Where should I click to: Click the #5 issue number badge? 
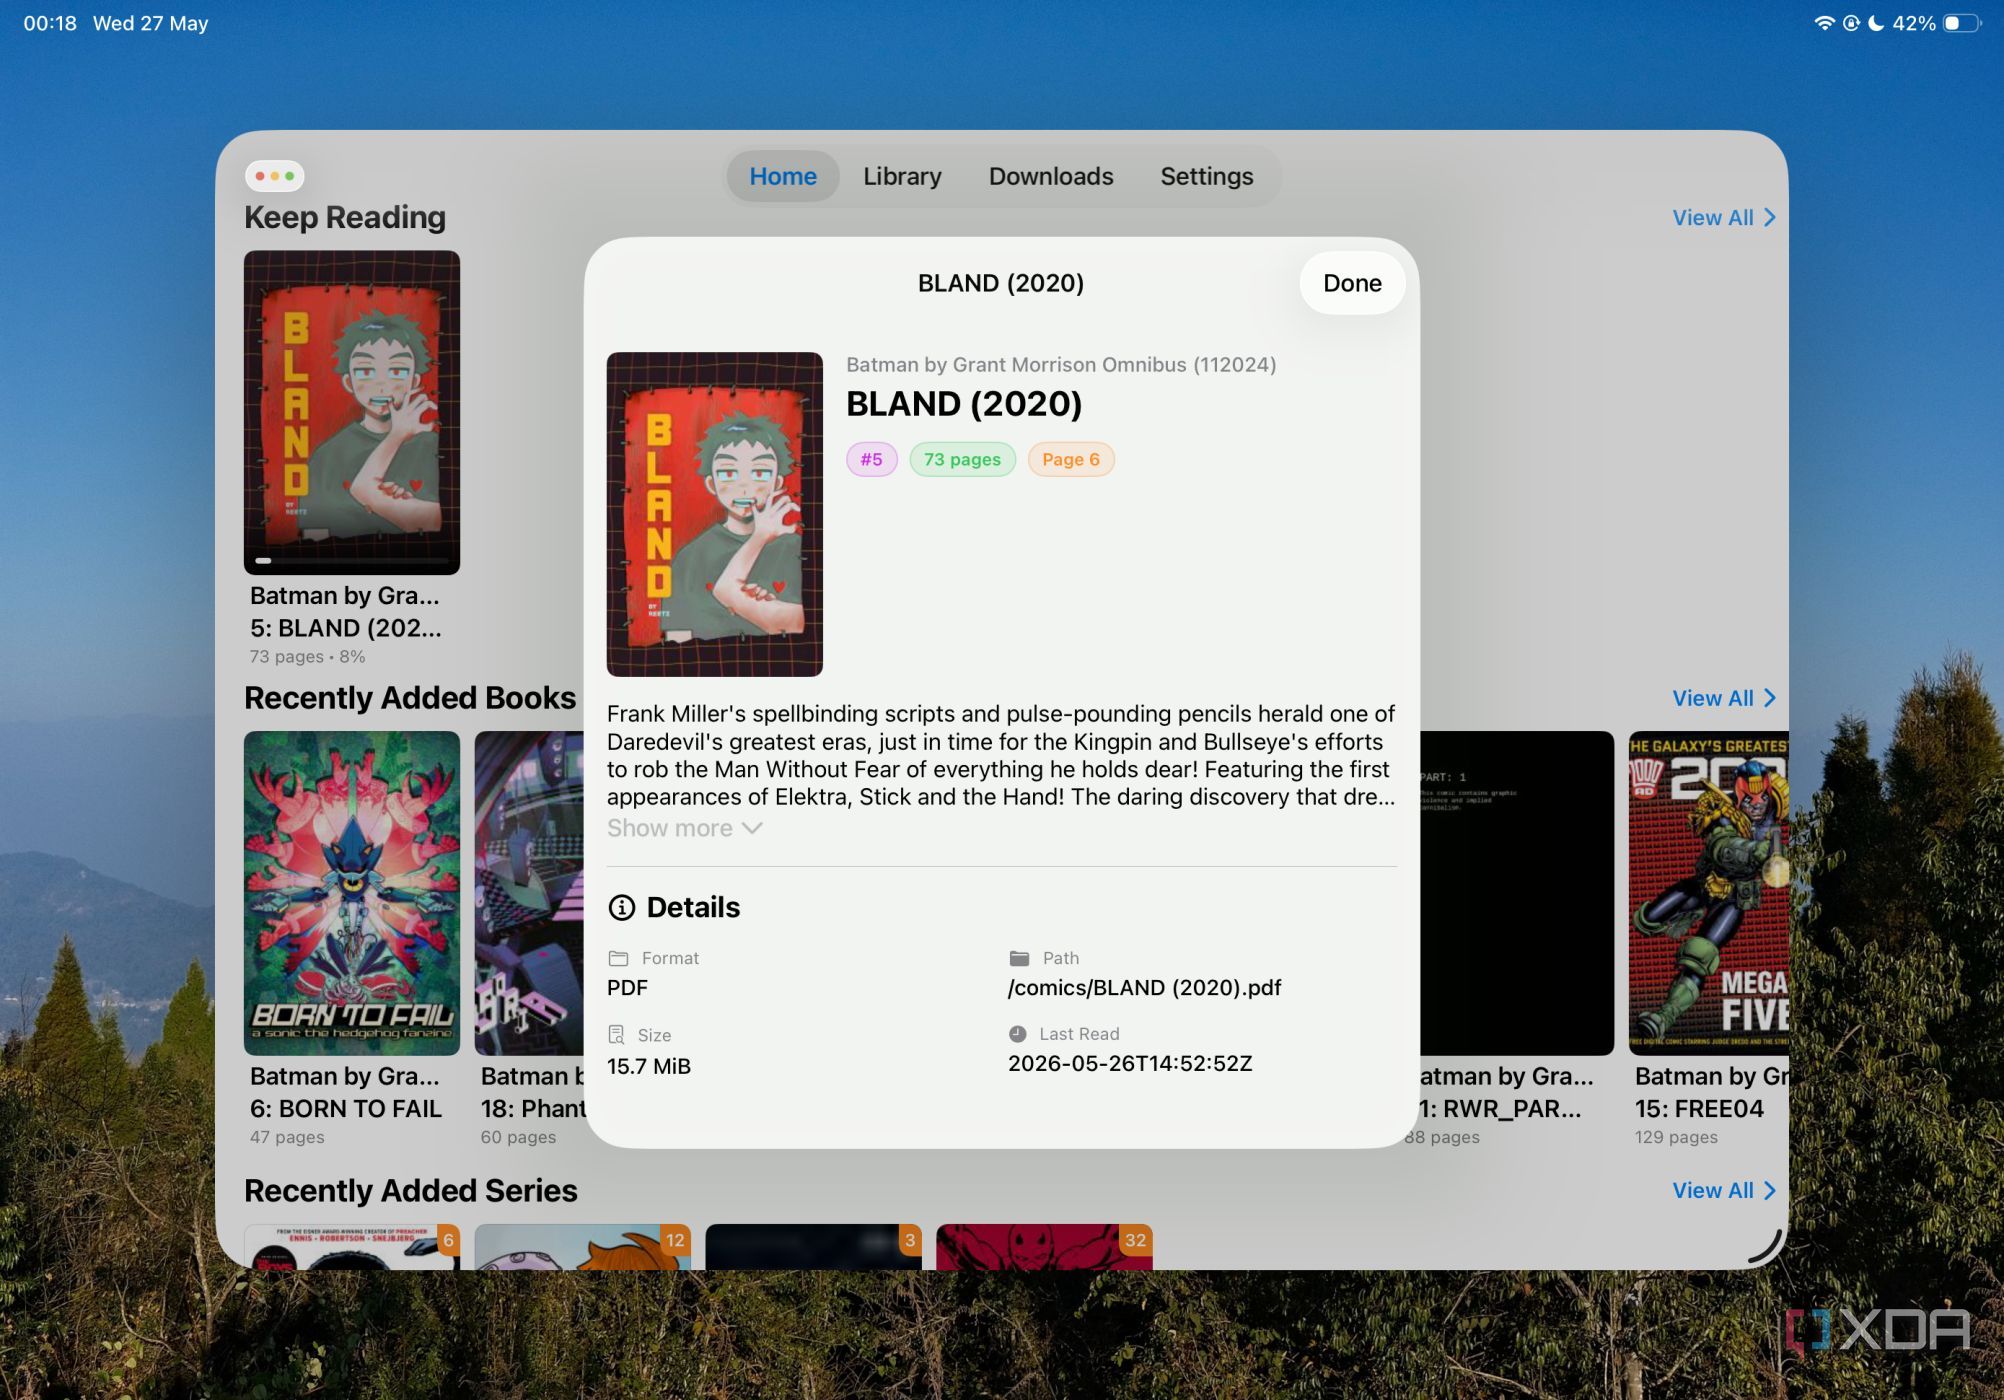[x=872, y=459]
